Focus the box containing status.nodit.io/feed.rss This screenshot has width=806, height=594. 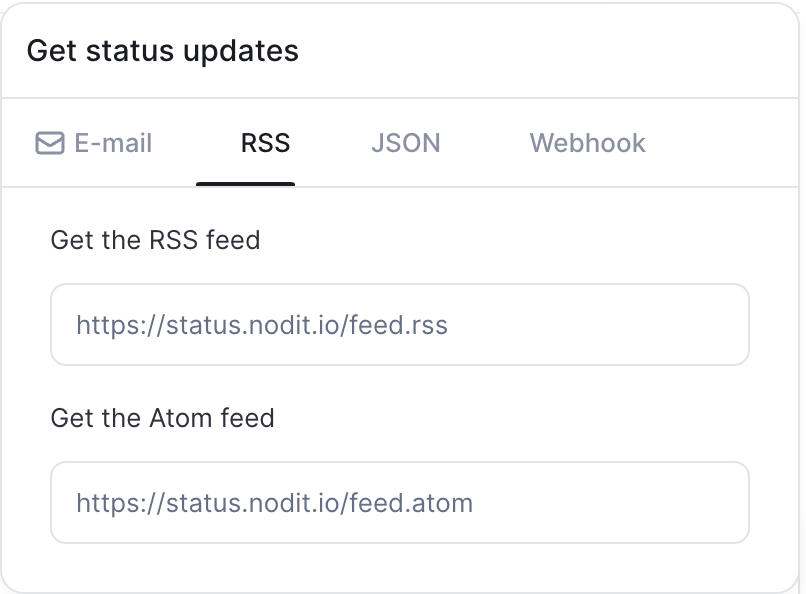[400, 325]
